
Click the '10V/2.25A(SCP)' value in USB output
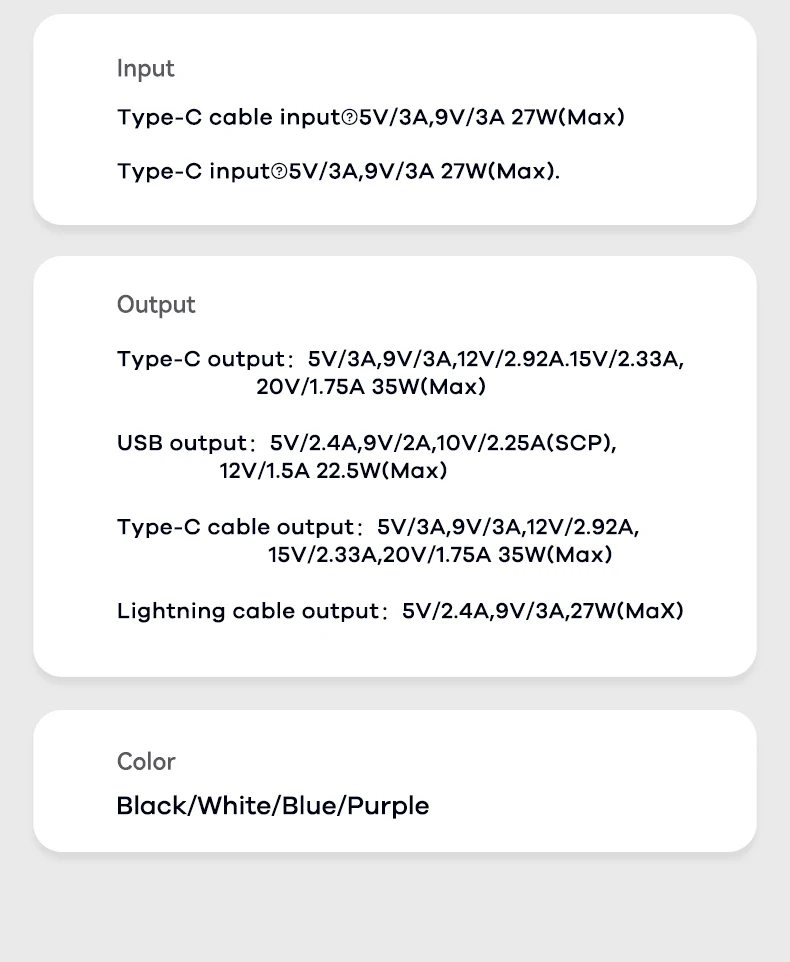tap(521, 443)
